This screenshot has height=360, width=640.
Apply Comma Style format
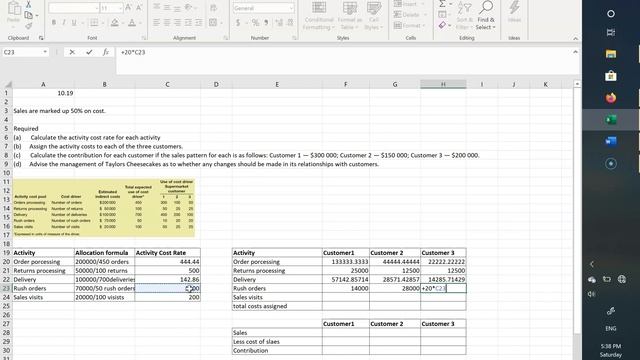[266, 23]
